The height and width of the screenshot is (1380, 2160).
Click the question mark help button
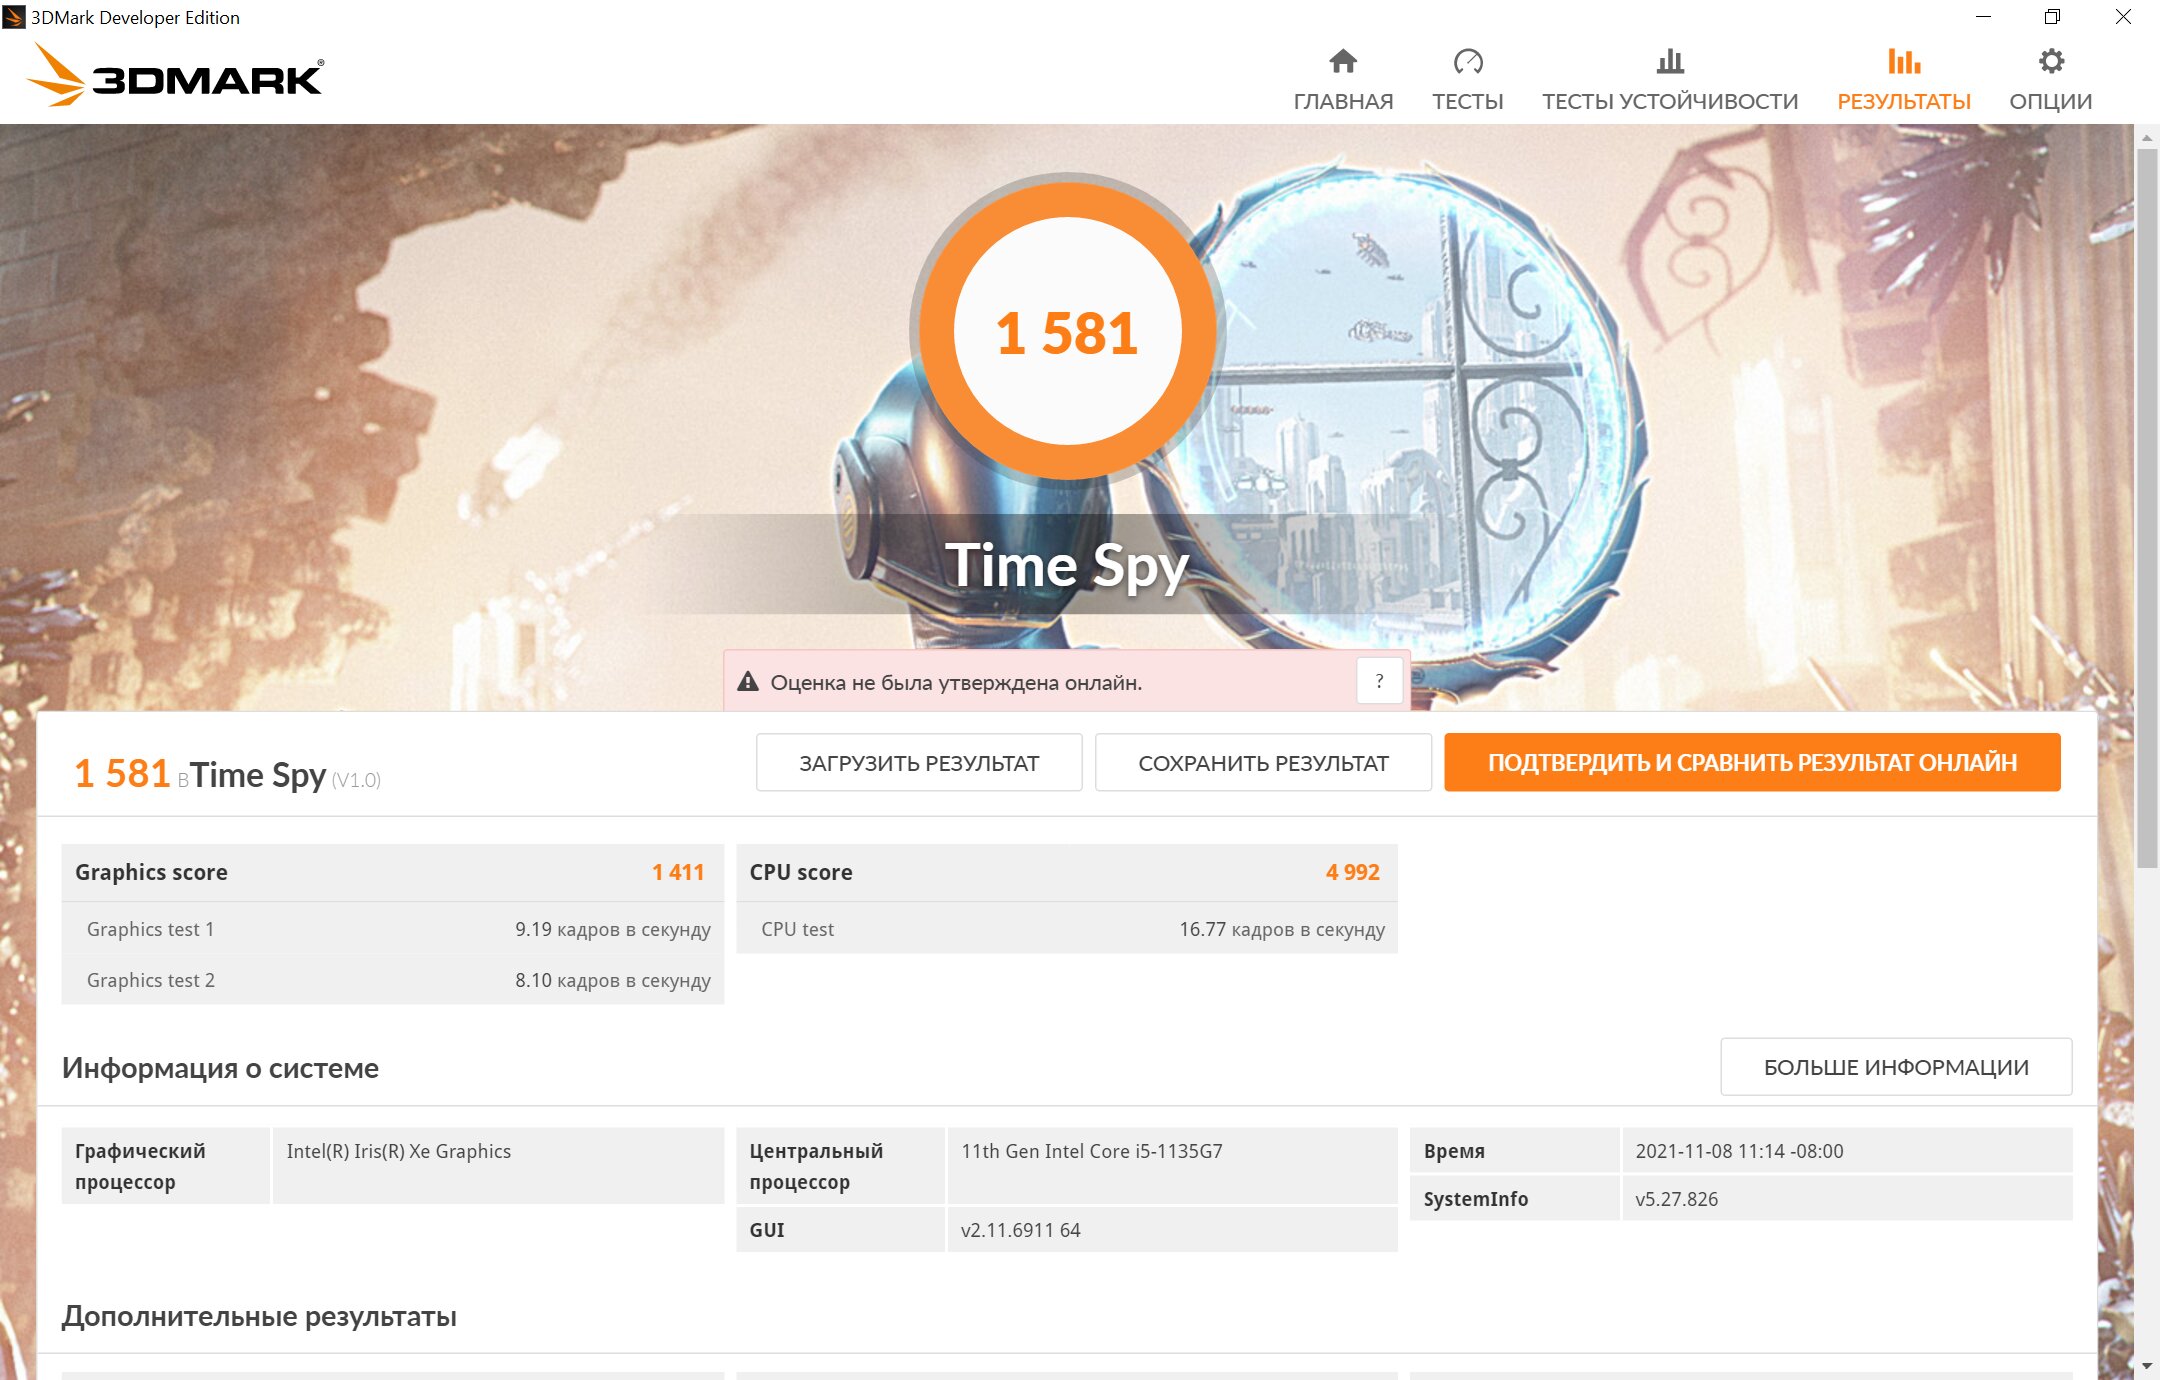click(x=1379, y=682)
